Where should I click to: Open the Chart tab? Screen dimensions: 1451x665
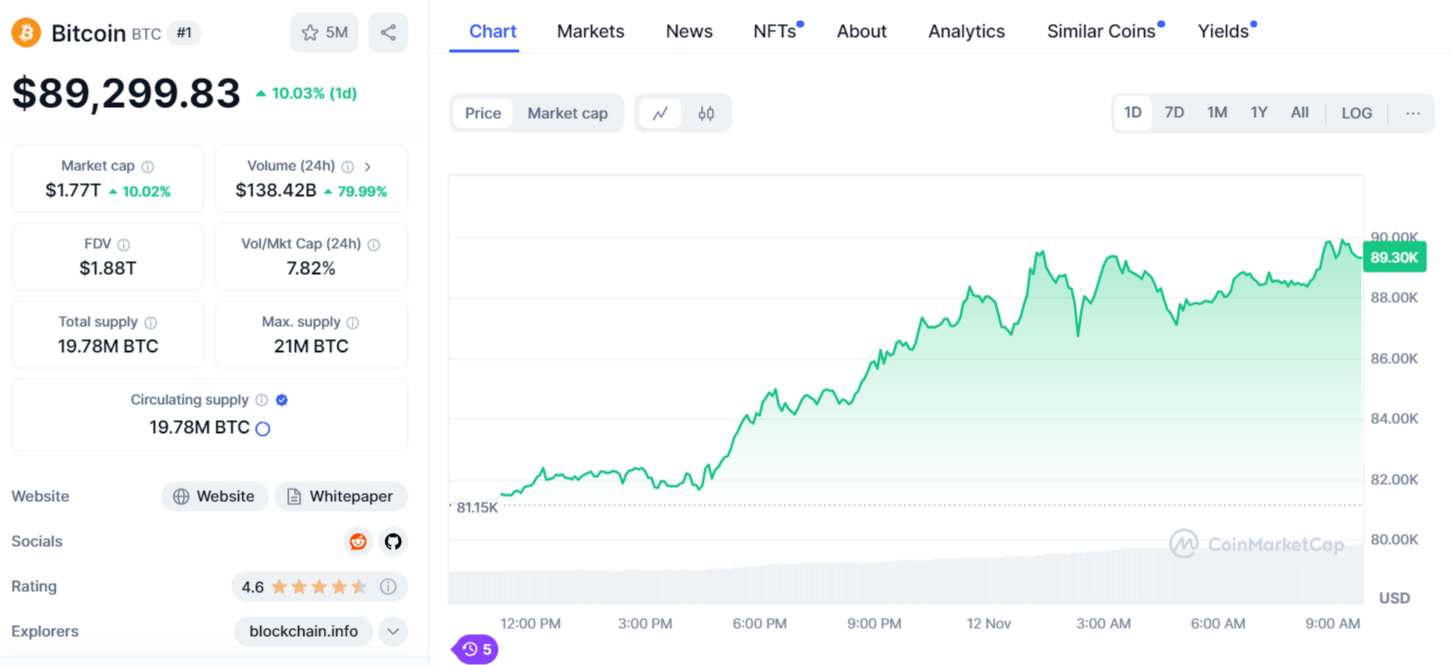(493, 31)
